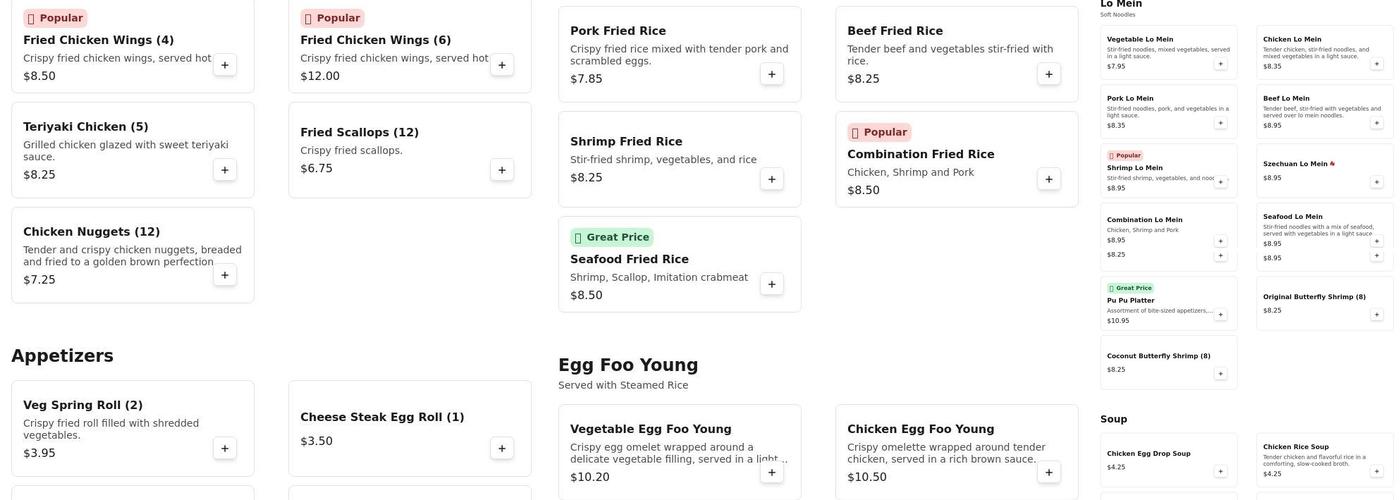
Task: Click Popular badge on Combination Fried Rice
Action: pos(879,132)
